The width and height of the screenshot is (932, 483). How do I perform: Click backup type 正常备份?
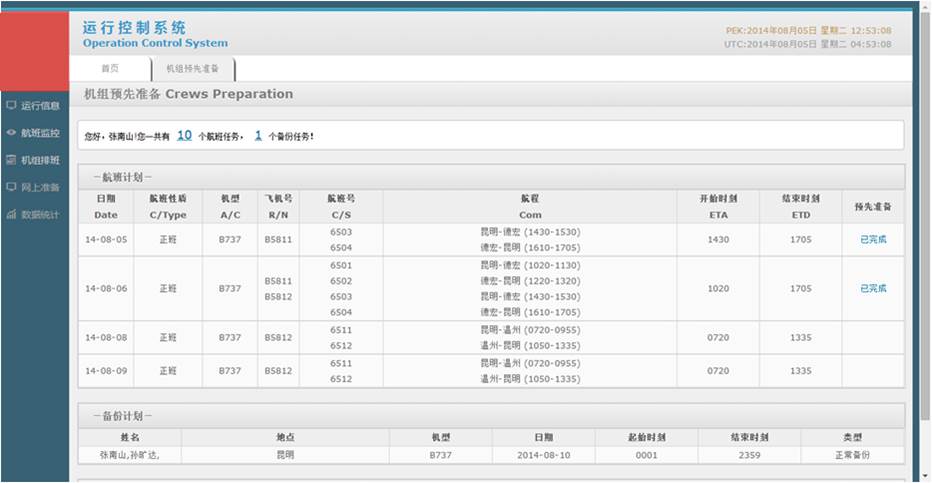[852, 455]
